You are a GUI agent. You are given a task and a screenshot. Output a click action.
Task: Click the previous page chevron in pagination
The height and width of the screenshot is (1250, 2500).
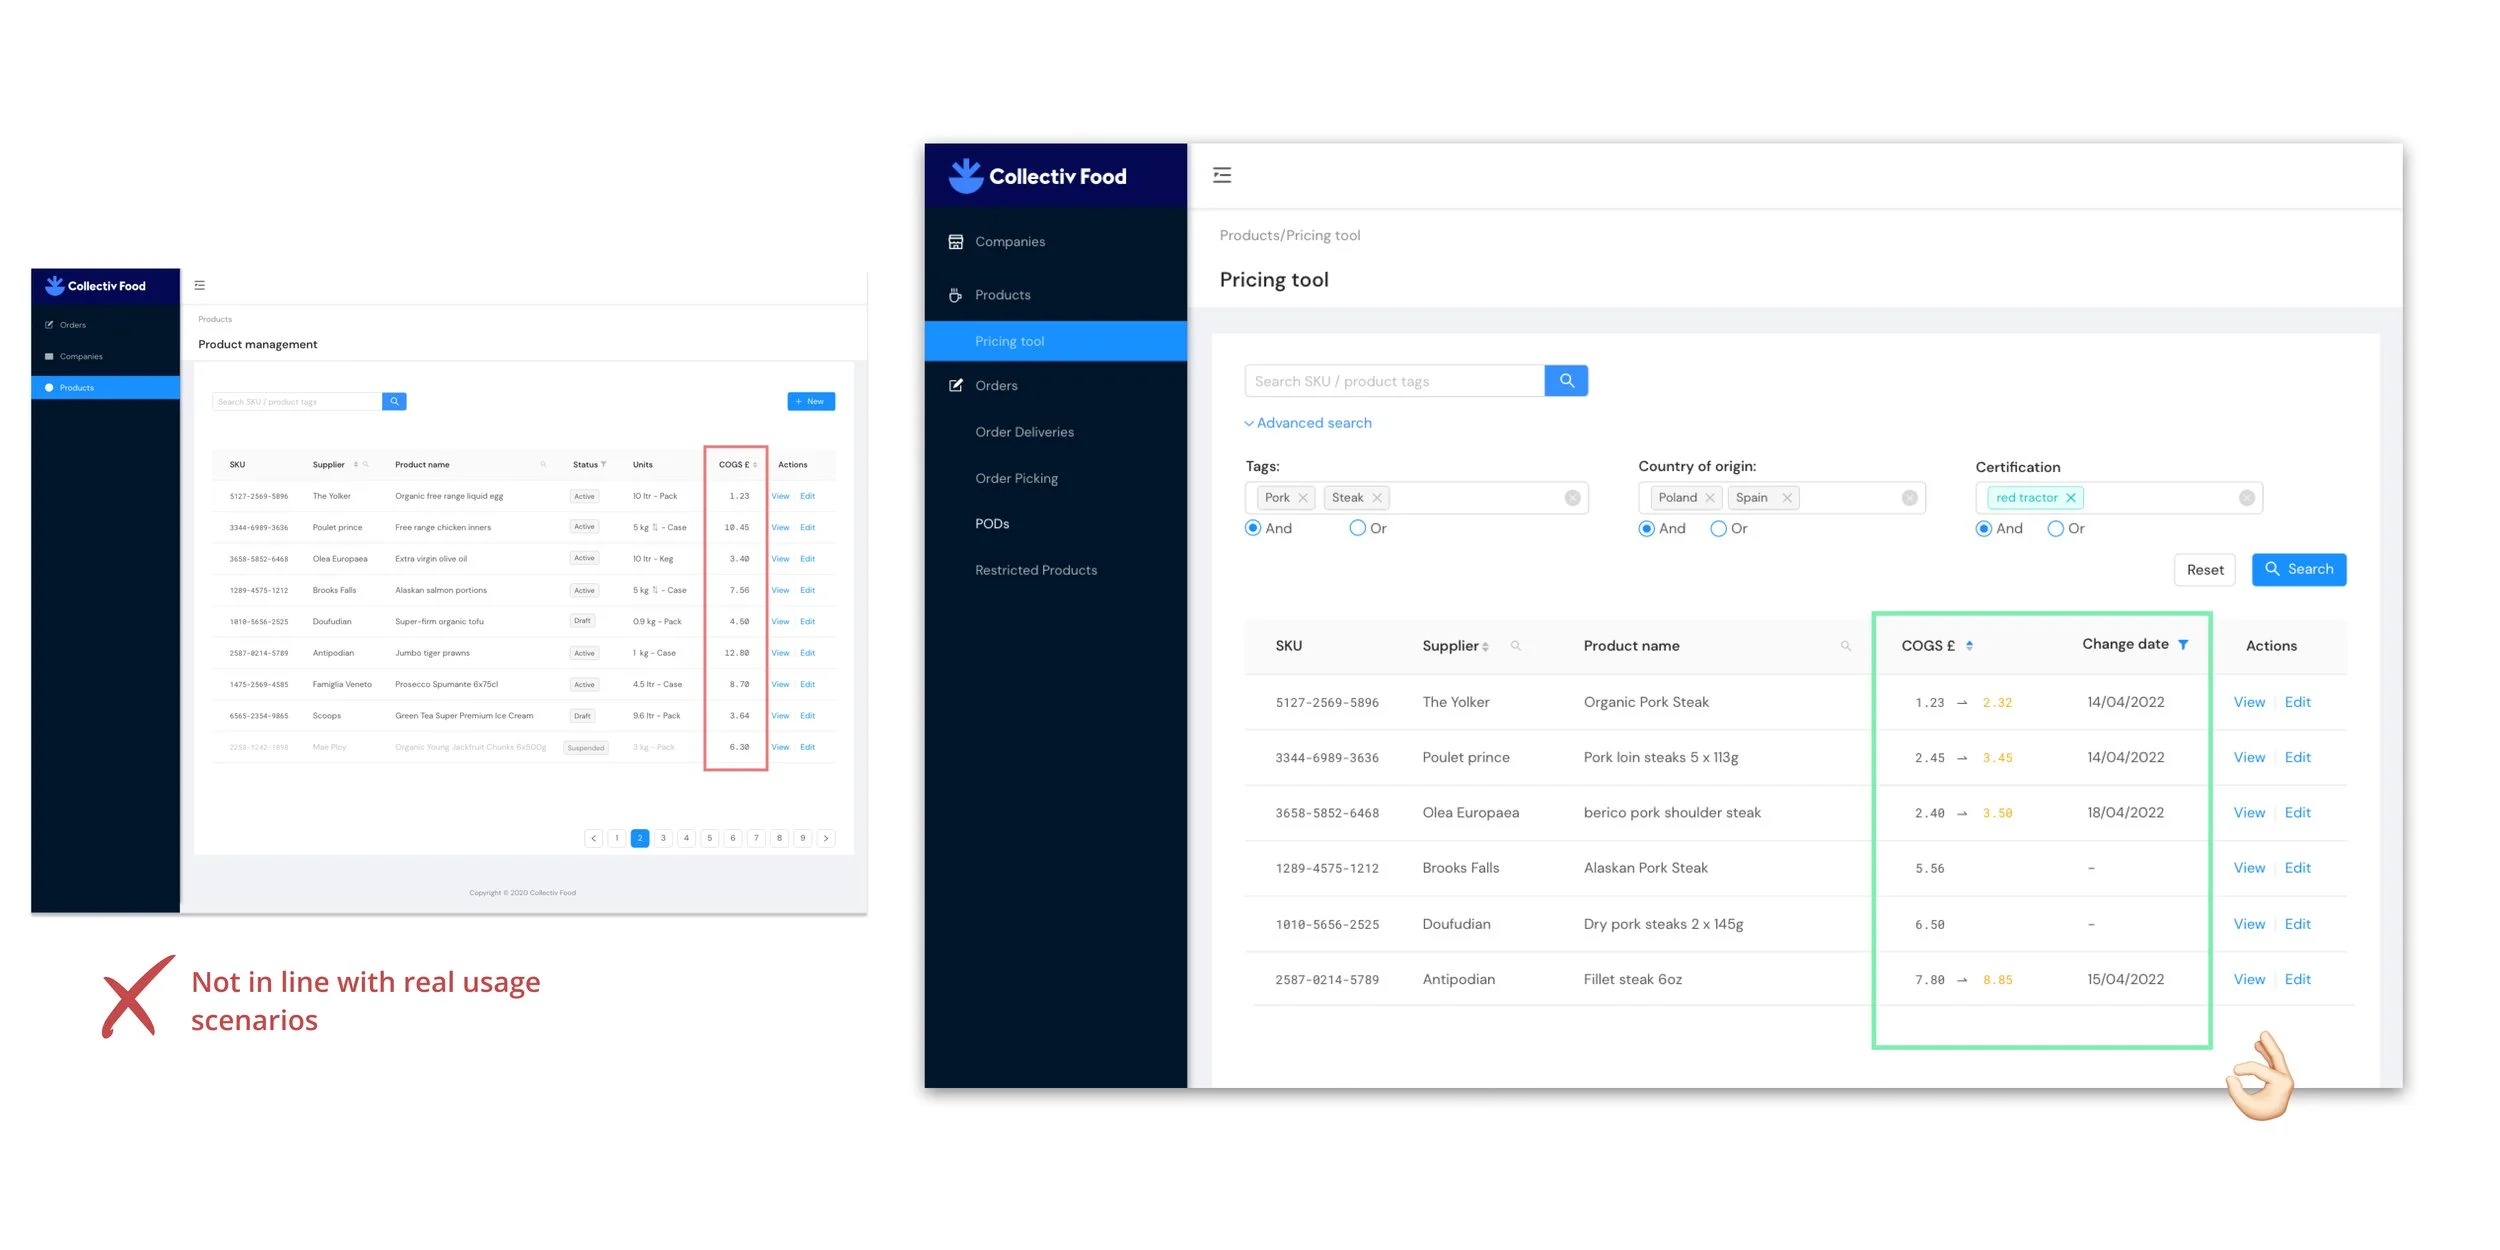[594, 838]
